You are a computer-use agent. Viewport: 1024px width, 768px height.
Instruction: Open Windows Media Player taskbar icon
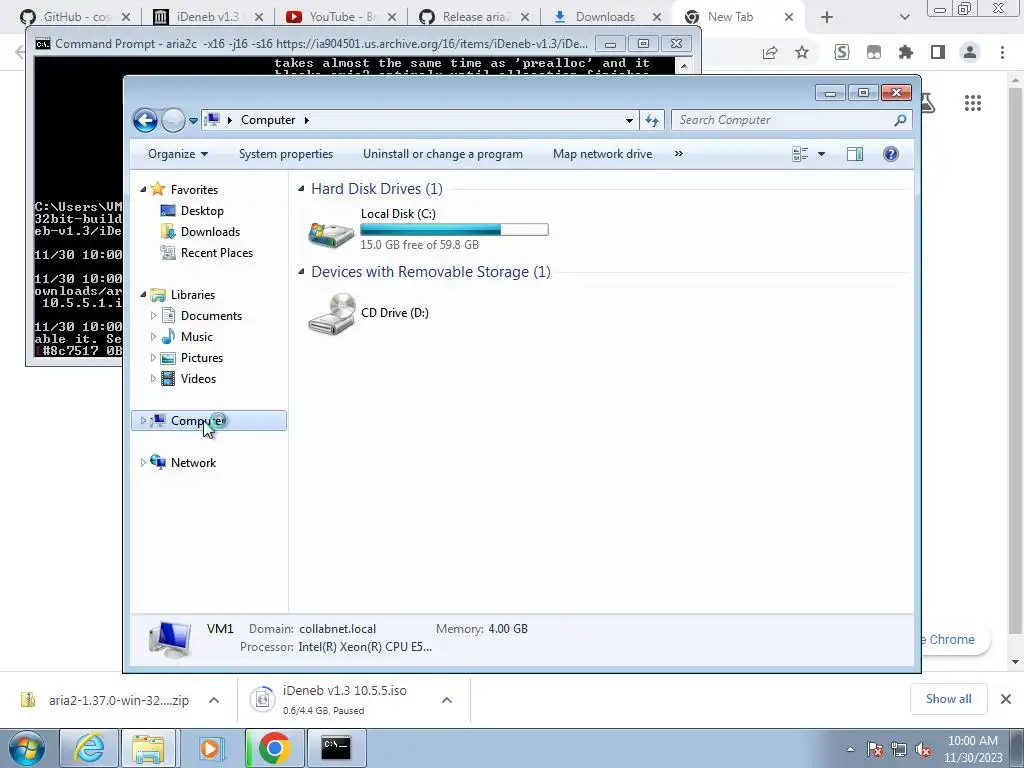210,748
